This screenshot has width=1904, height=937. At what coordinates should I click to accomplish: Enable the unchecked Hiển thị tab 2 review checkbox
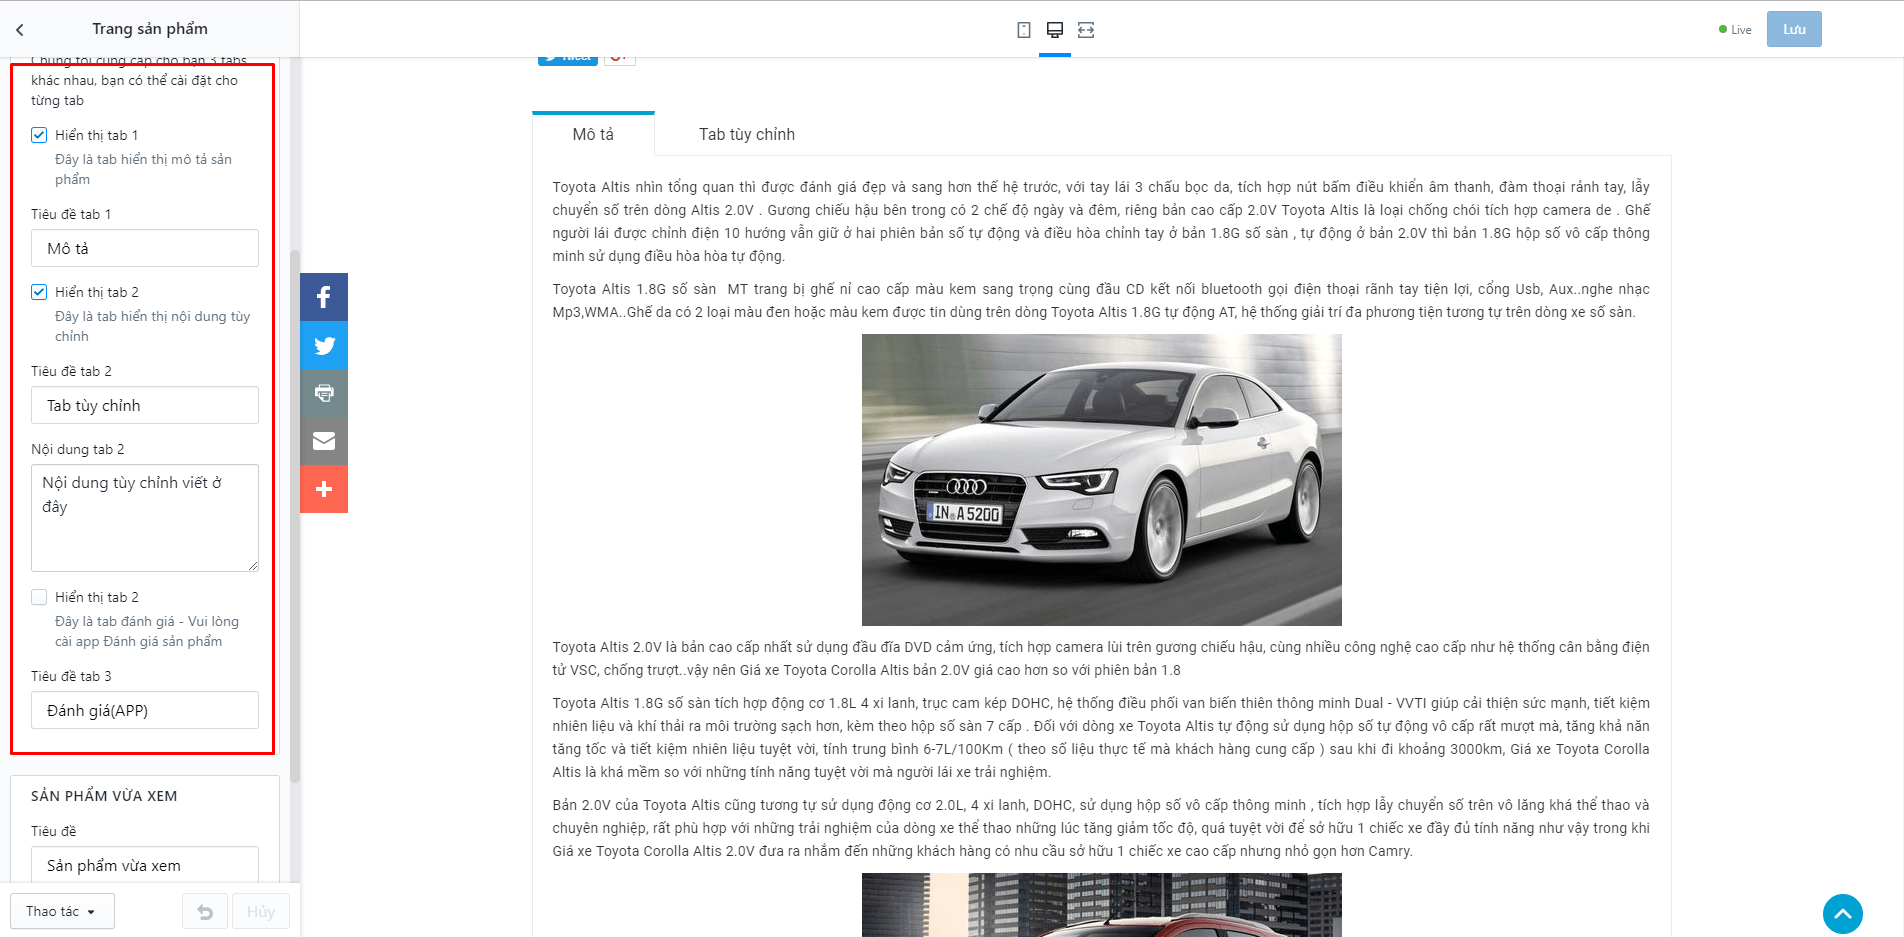[39, 597]
